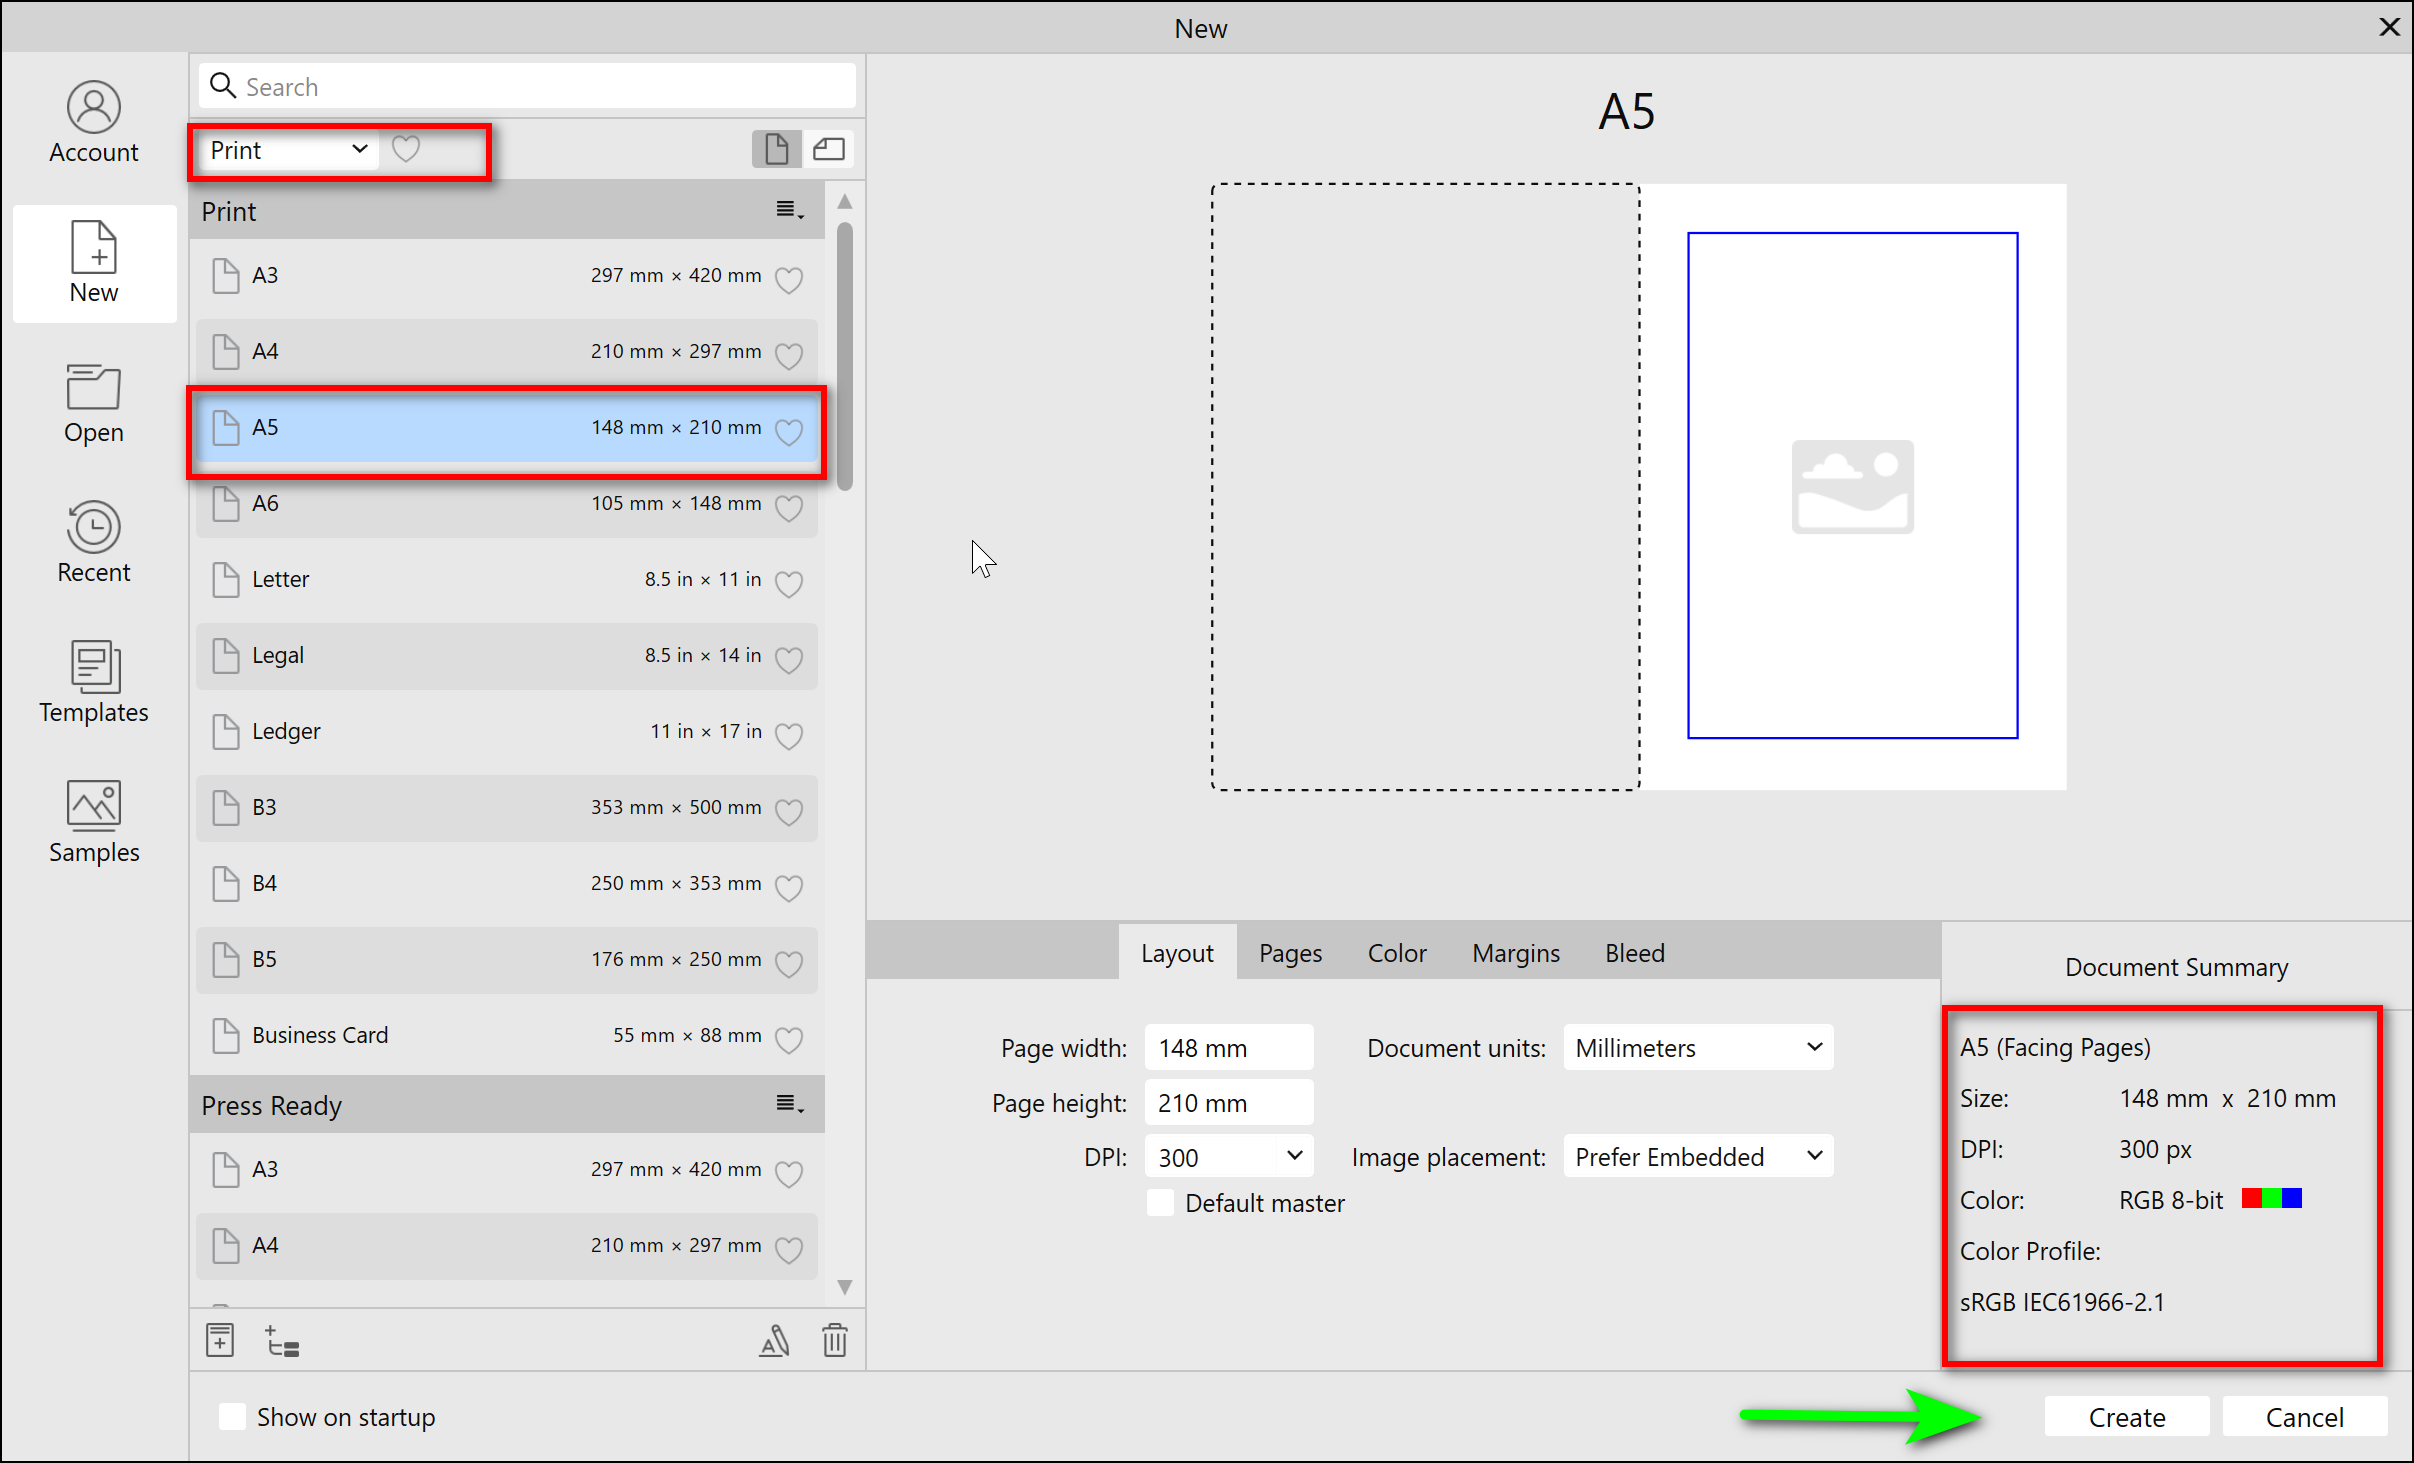Open the Open file section
The image size is (2414, 1463).
(x=94, y=403)
